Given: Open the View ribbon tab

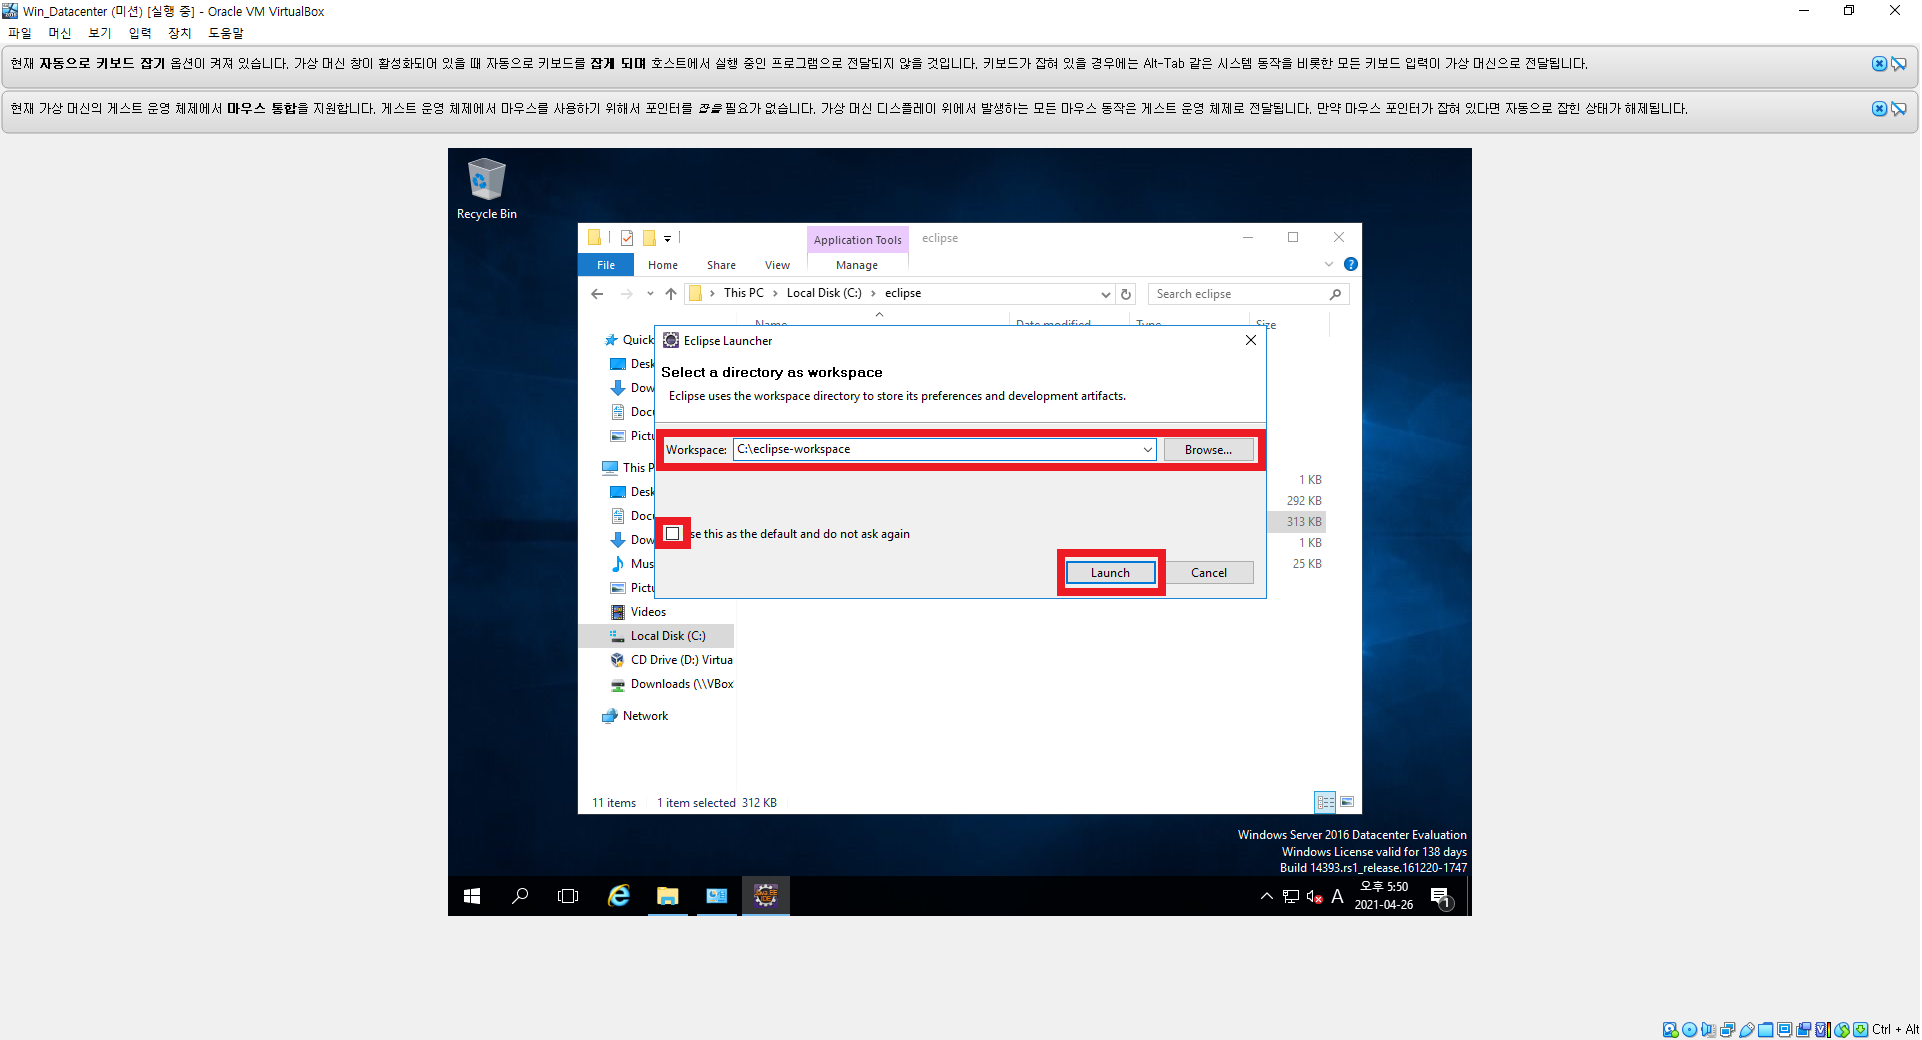Looking at the screenshot, I should pyautogui.click(x=777, y=265).
